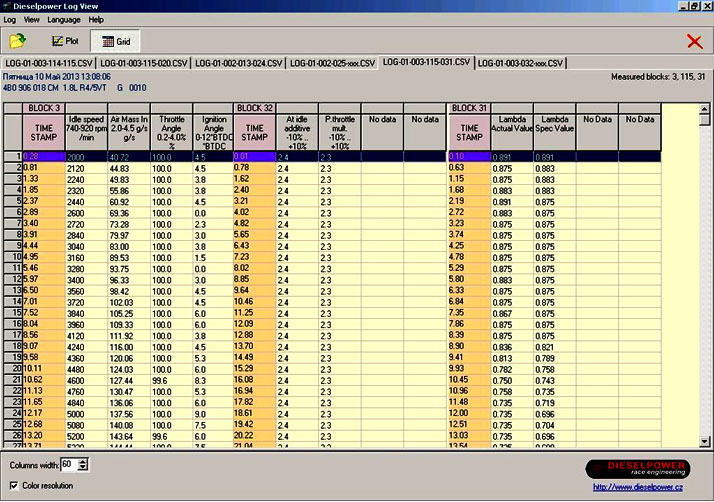714x502 pixels.
Task: Increase columns width with up arrow
Action: coord(82,461)
